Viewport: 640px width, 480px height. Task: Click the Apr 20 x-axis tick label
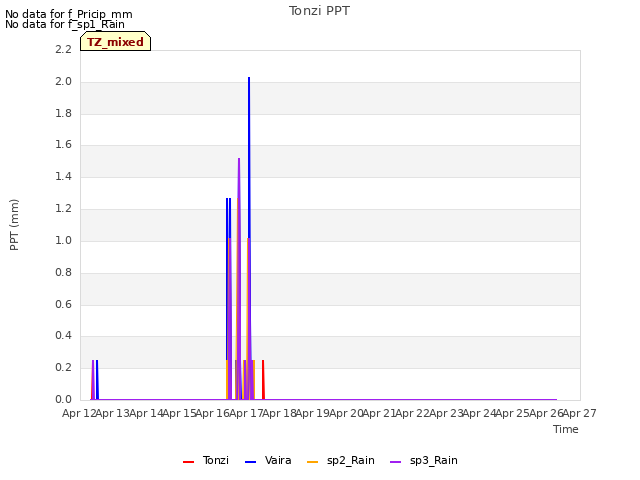pos(346,413)
